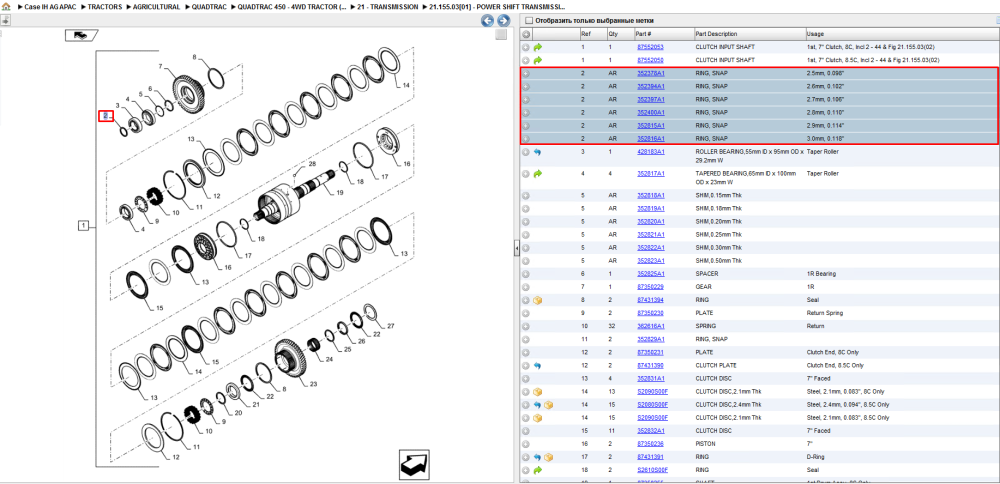Viewport: 1000px width, 484px height.
Task: Click the large return arrow icon below diagram
Action: pos(415,464)
